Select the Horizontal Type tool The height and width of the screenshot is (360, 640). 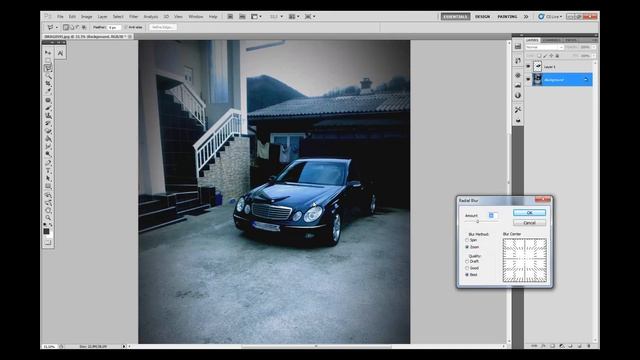(48, 171)
